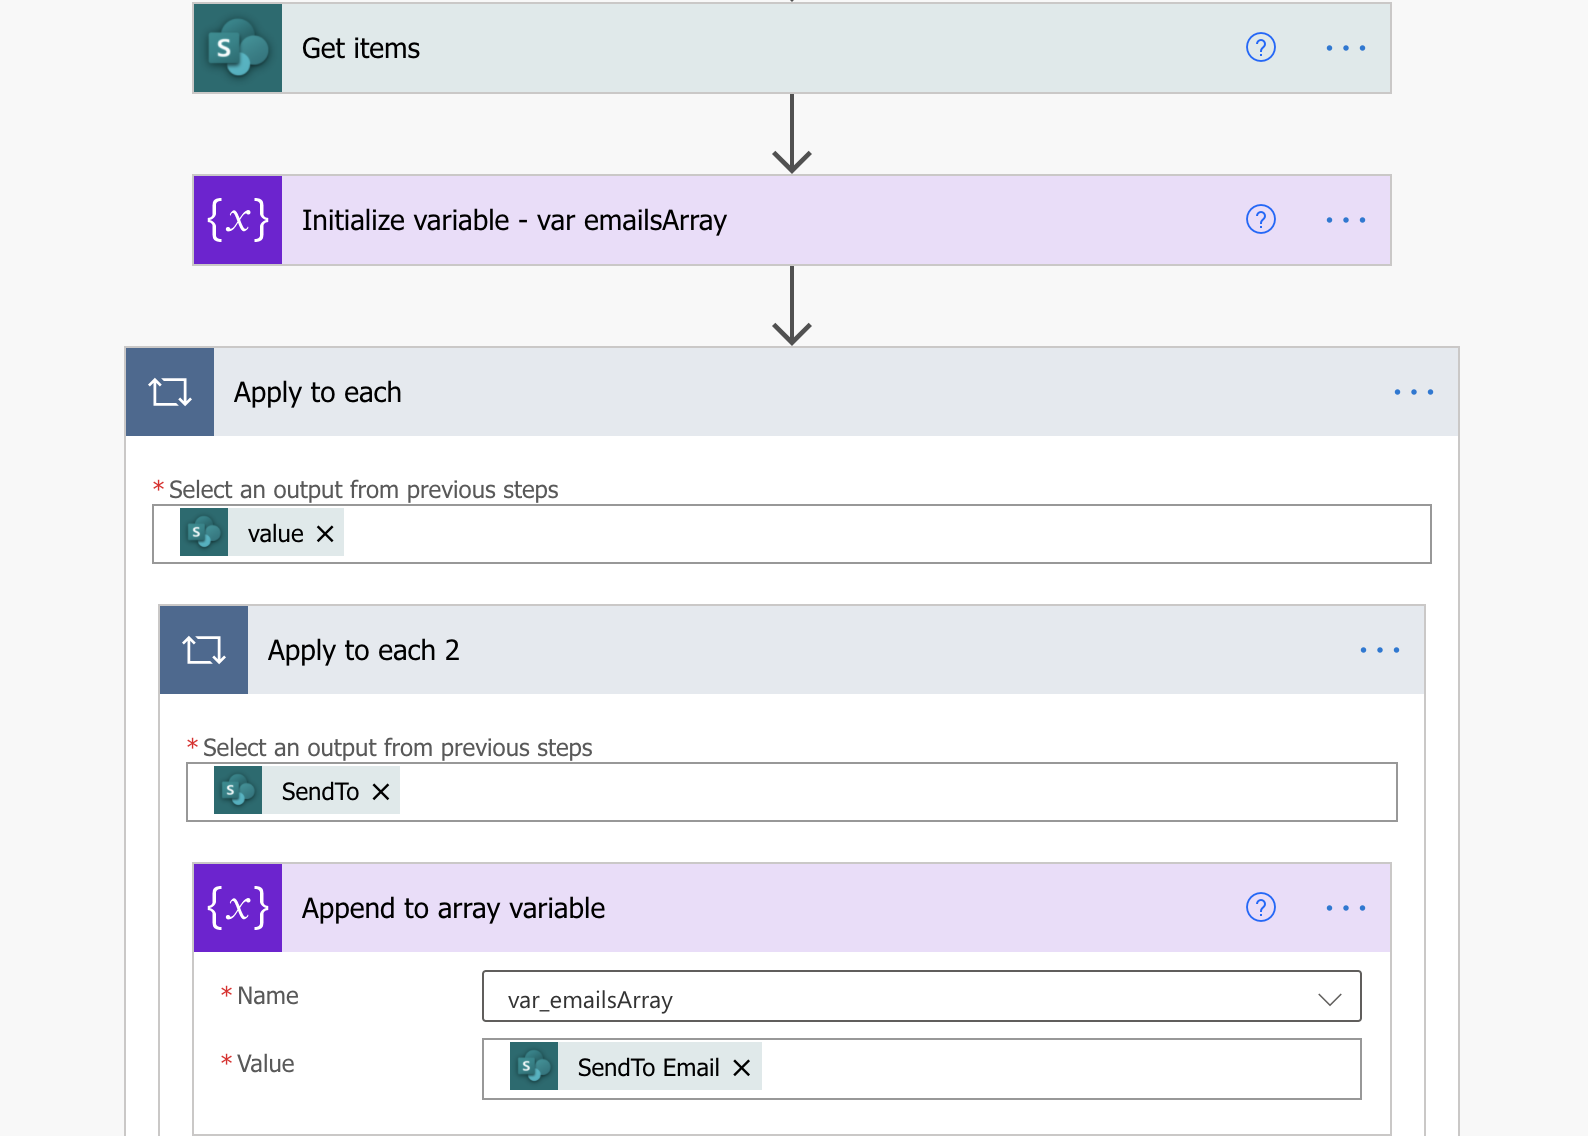Image resolution: width=1588 pixels, height=1136 pixels.
Task: Open help for Initialize variable action
Action: [1260, 219]
